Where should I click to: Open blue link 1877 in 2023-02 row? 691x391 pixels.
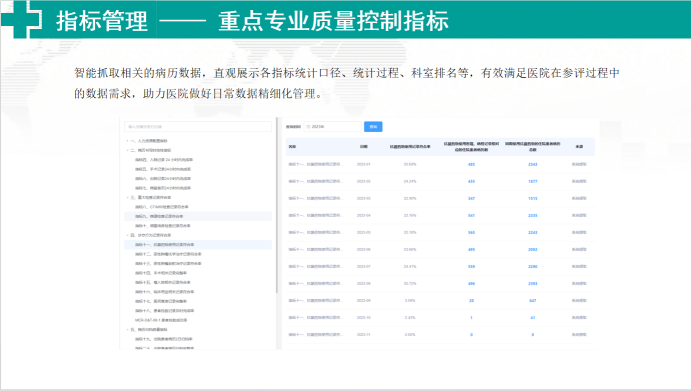pyautogui.click(x=533, y=181)
